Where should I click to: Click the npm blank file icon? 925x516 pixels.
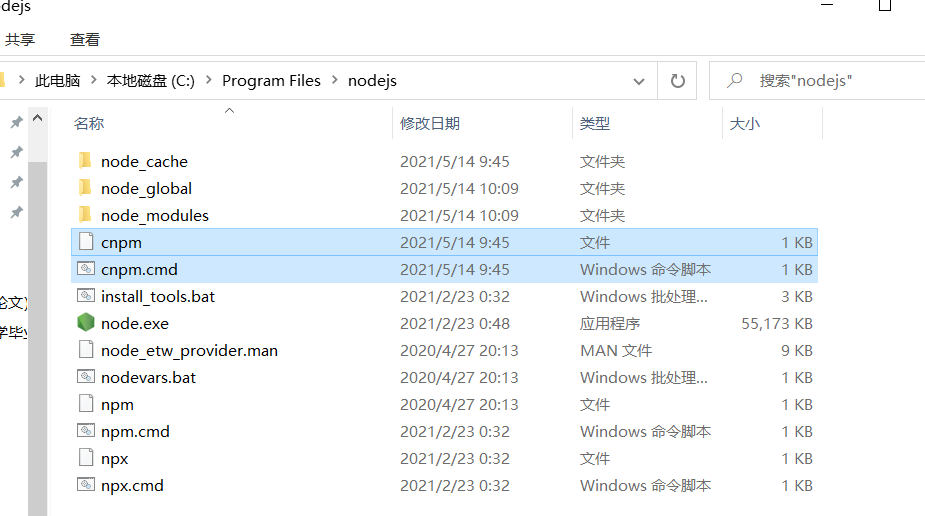point(86,404)
